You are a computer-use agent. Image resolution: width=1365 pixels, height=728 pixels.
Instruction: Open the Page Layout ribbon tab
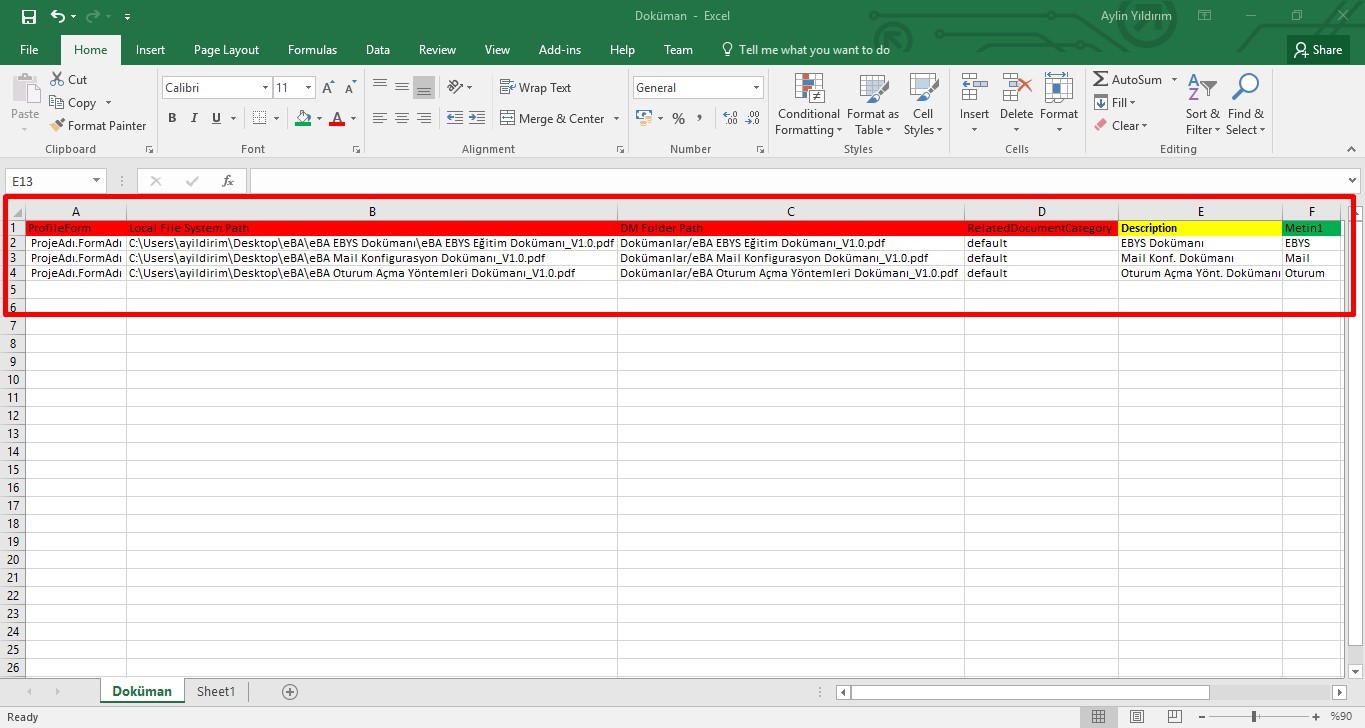click(226, 50)
